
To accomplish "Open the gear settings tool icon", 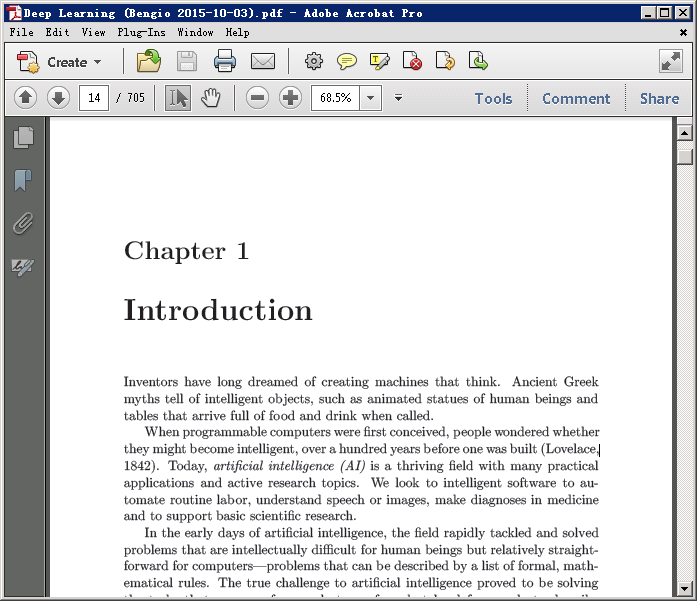I will pyautogui.click(x=314, y=61).
